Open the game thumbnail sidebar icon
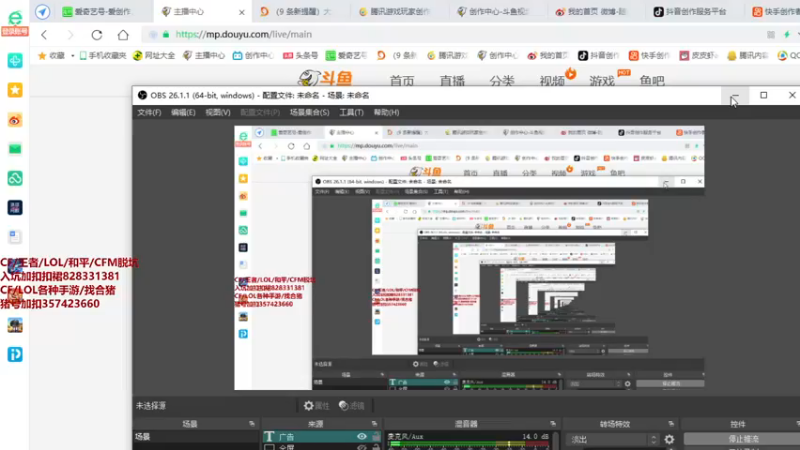 tap(15, 326)
